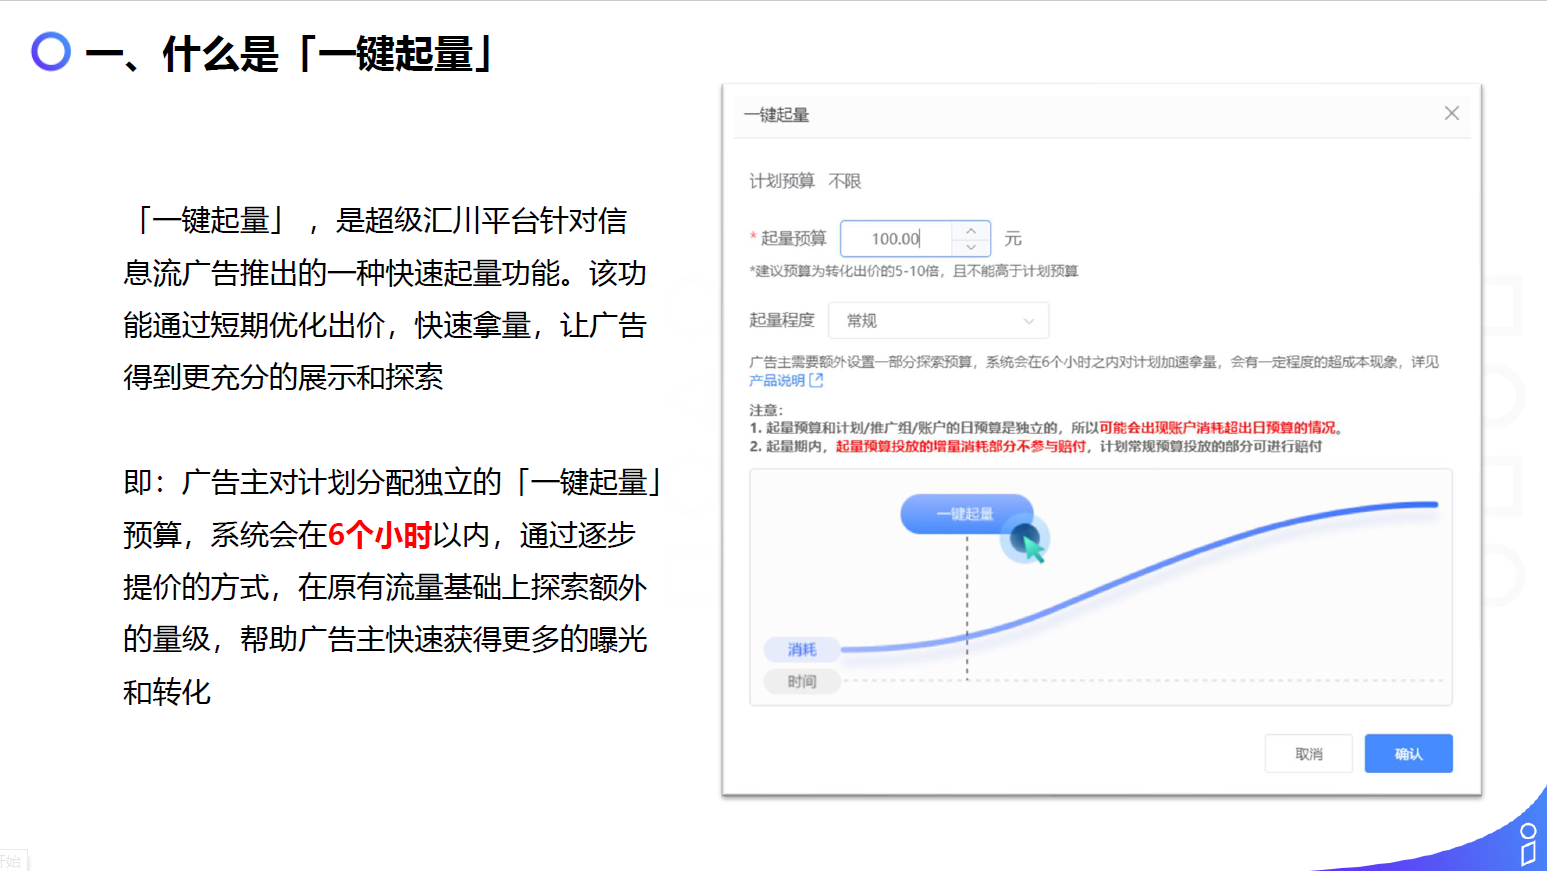Click the white logo icon in bottom-right corner

pos(1527,844)
